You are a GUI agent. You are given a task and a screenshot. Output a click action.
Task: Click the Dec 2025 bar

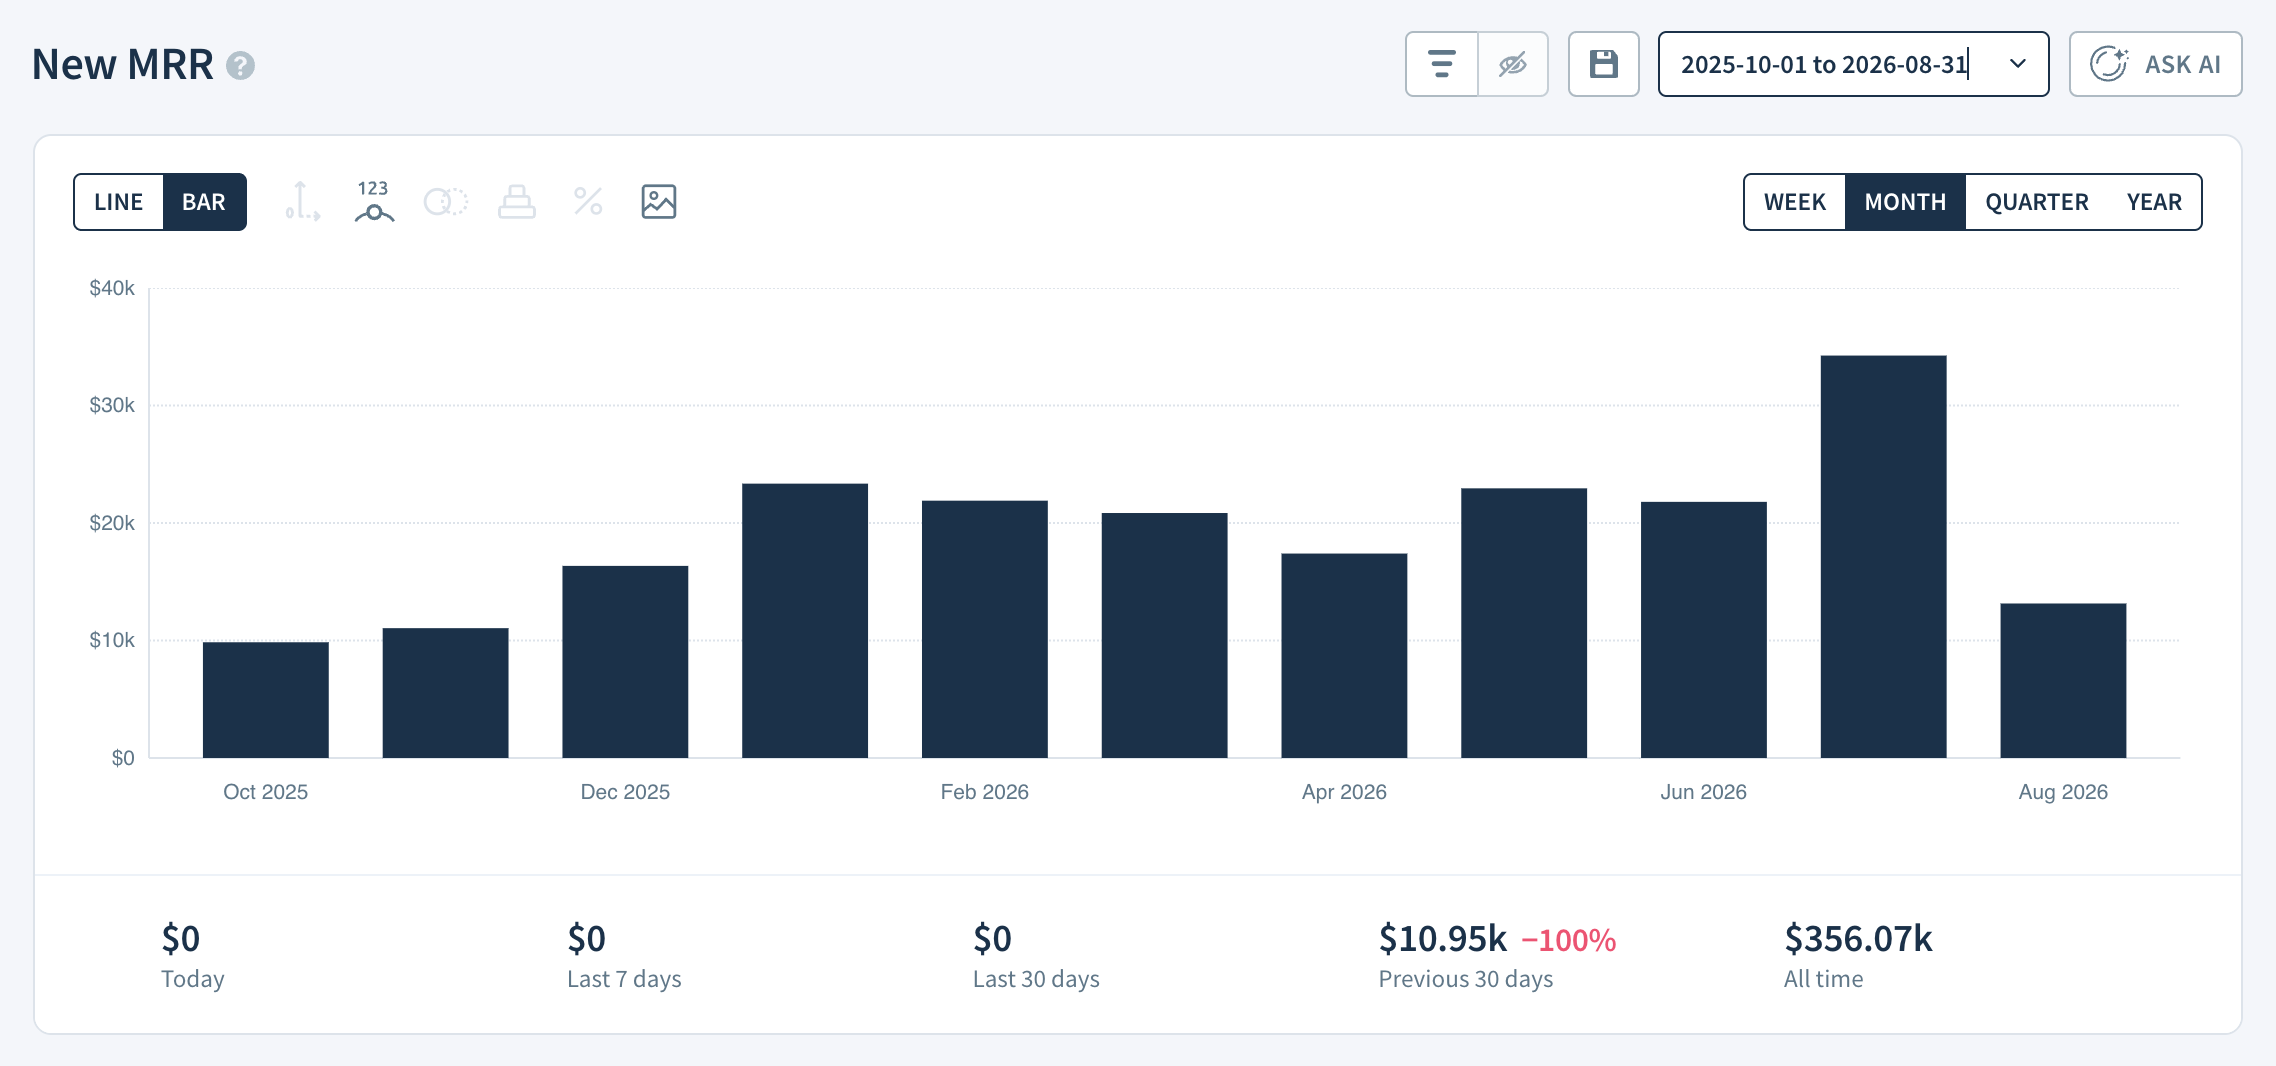625,662
